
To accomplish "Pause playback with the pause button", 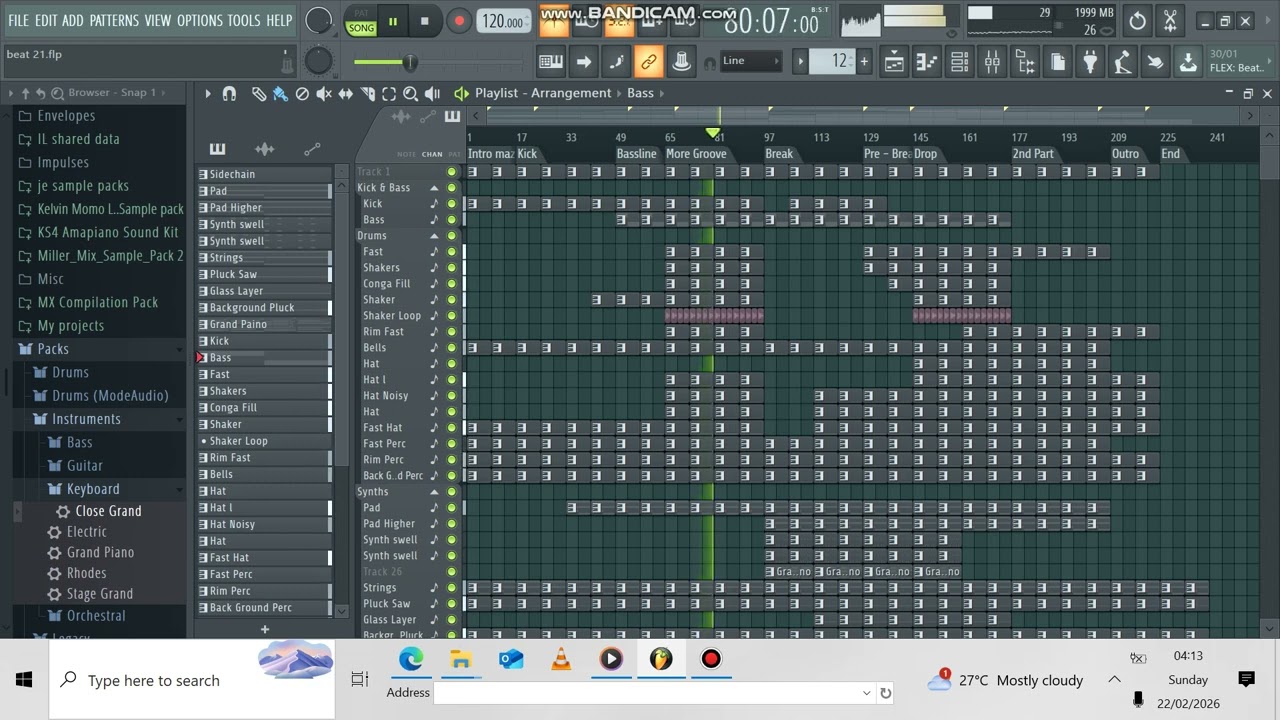I will coord(393,21).
